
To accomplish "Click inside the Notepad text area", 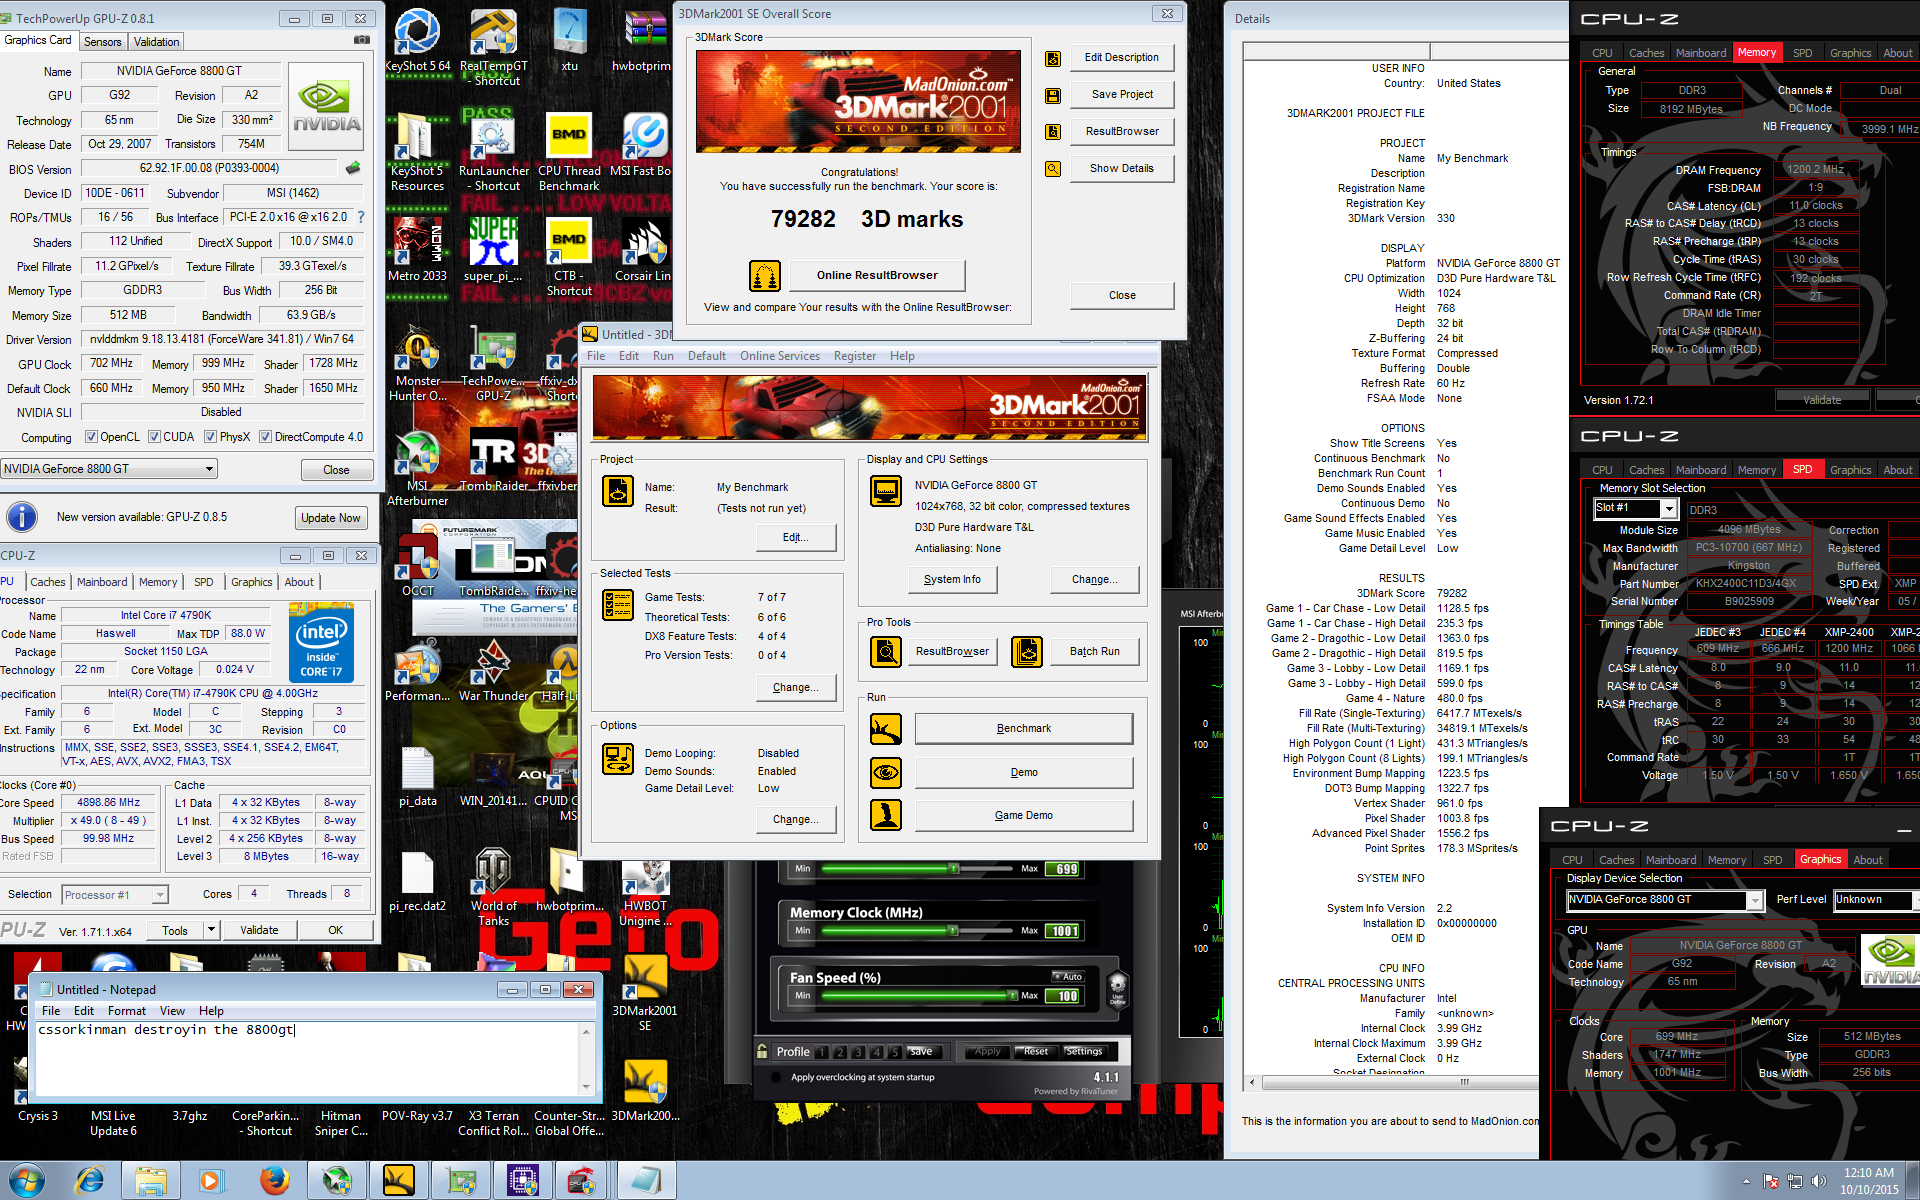I will [305, 1060].
